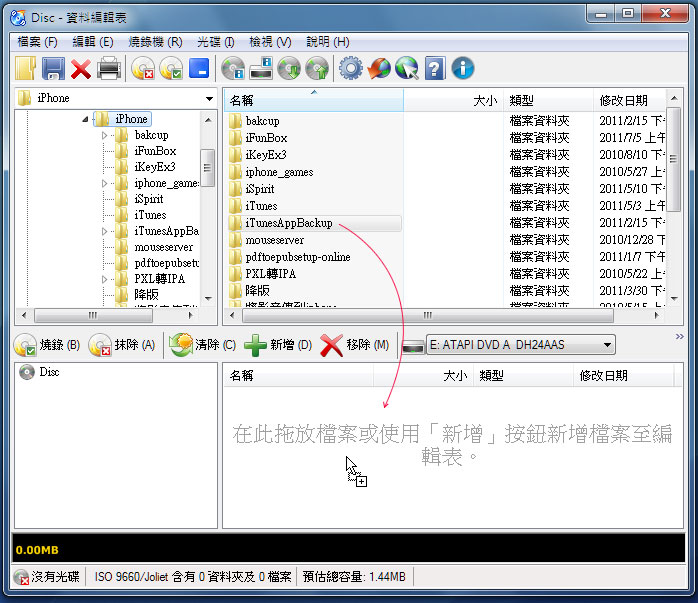Expand the iTunesAppBa folder in tree
Screen dimensions: 698x603
pyautogui.click(x=104, y=231)
